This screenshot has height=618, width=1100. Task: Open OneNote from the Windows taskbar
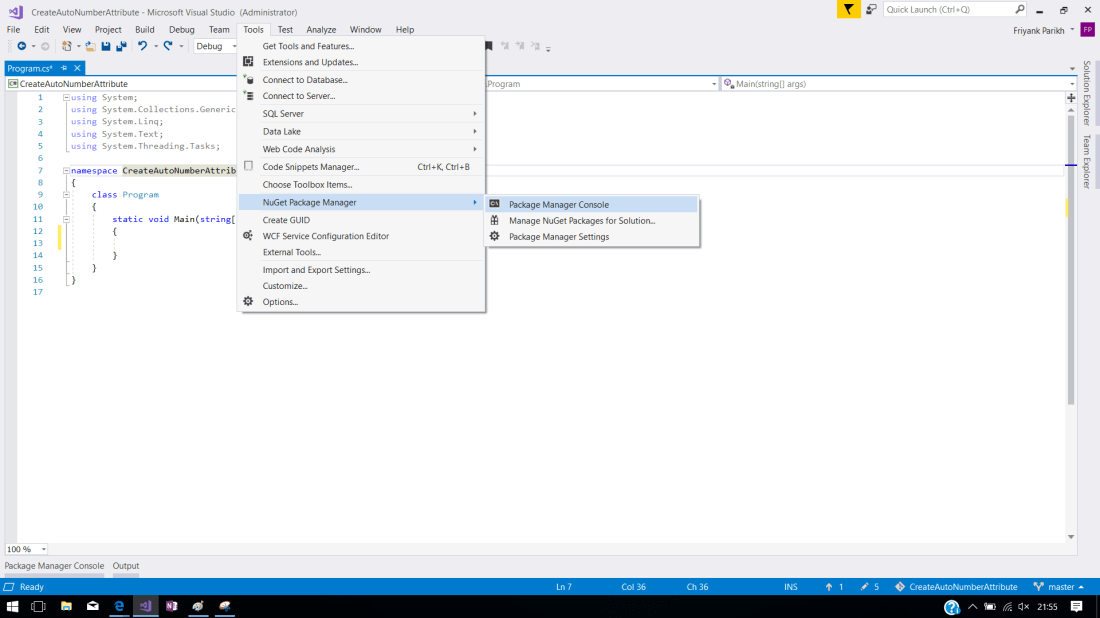click(x=172, y=606)
